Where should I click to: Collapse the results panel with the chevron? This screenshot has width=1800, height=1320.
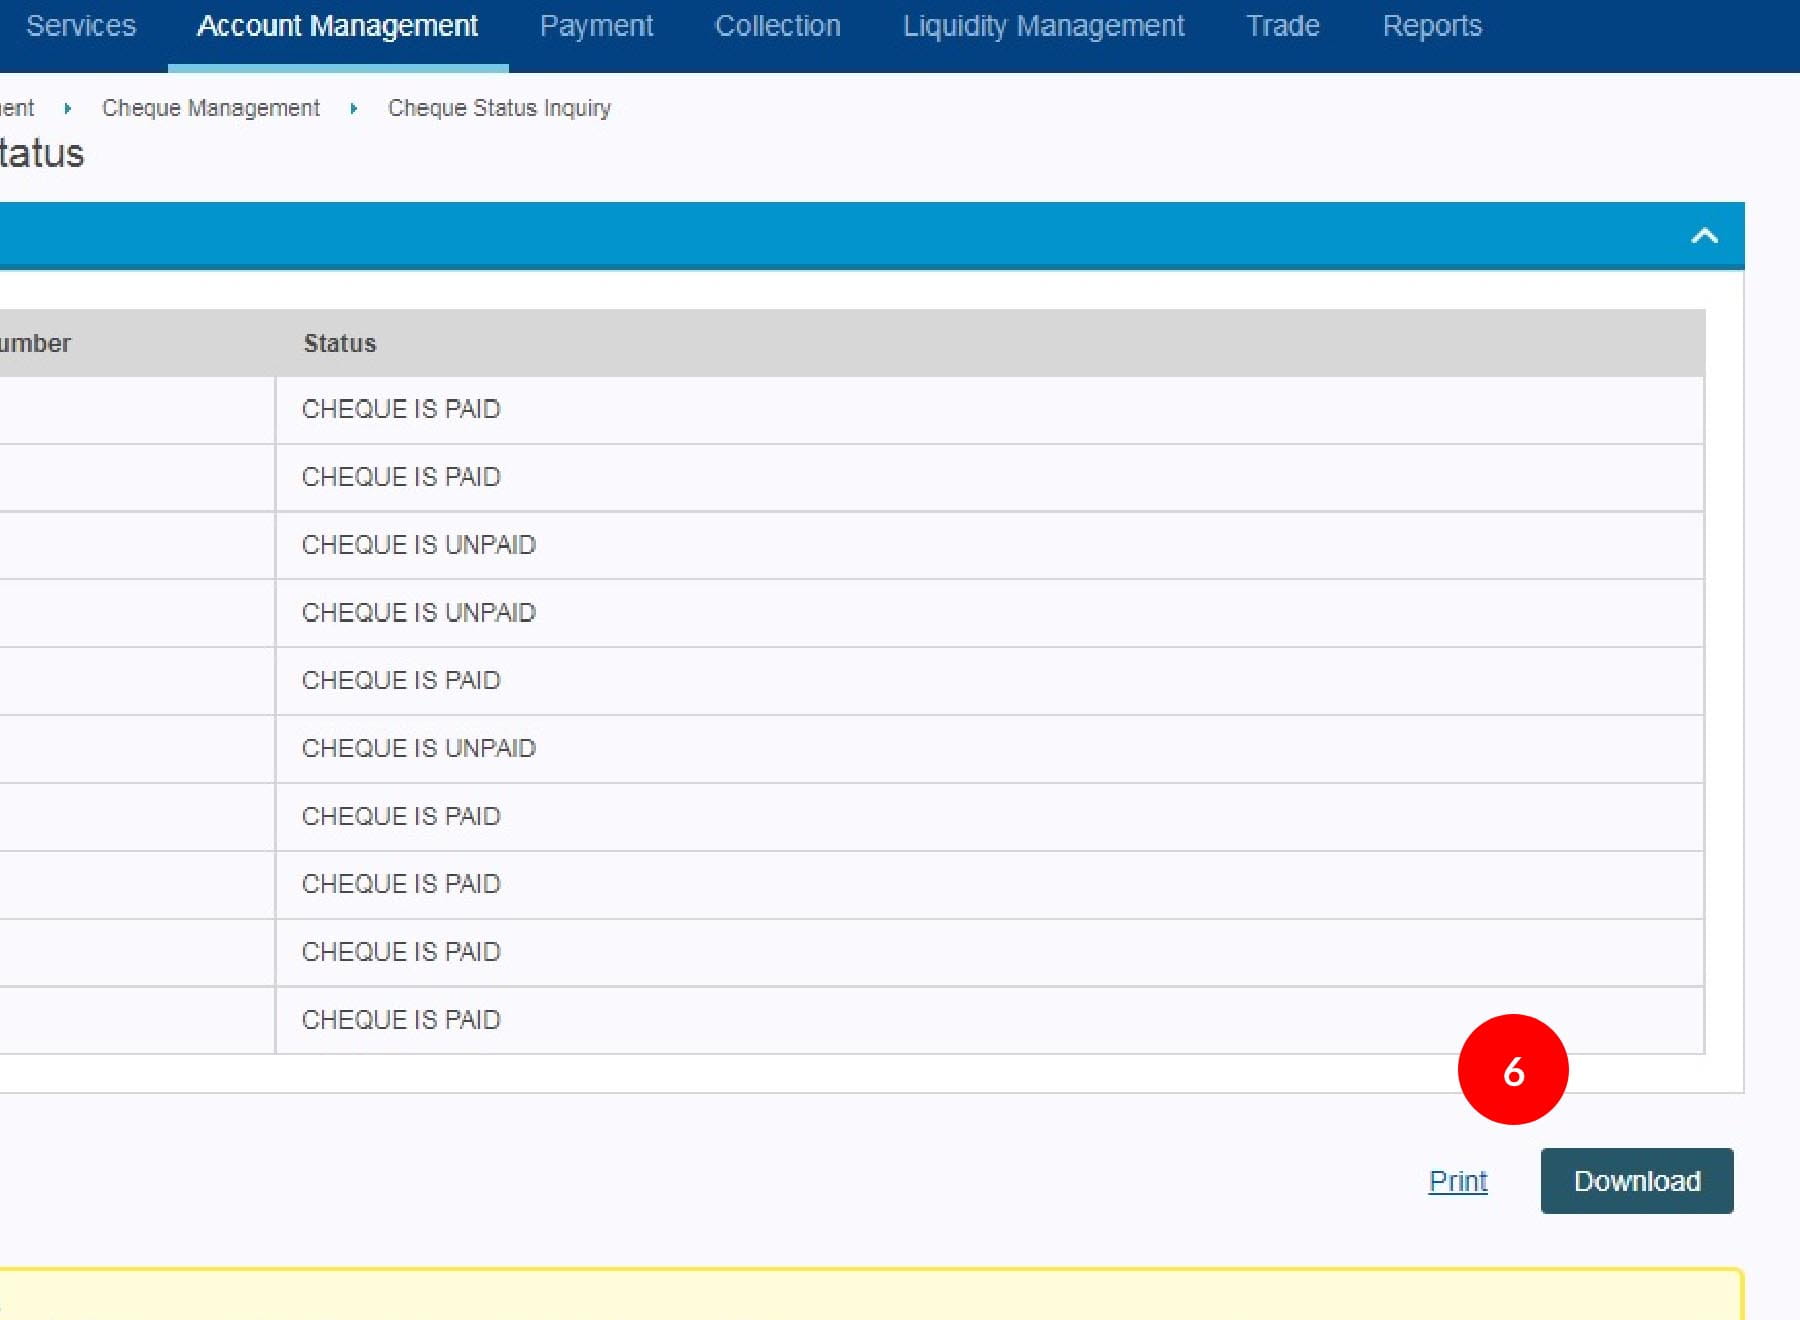(x=1704, y=236)
